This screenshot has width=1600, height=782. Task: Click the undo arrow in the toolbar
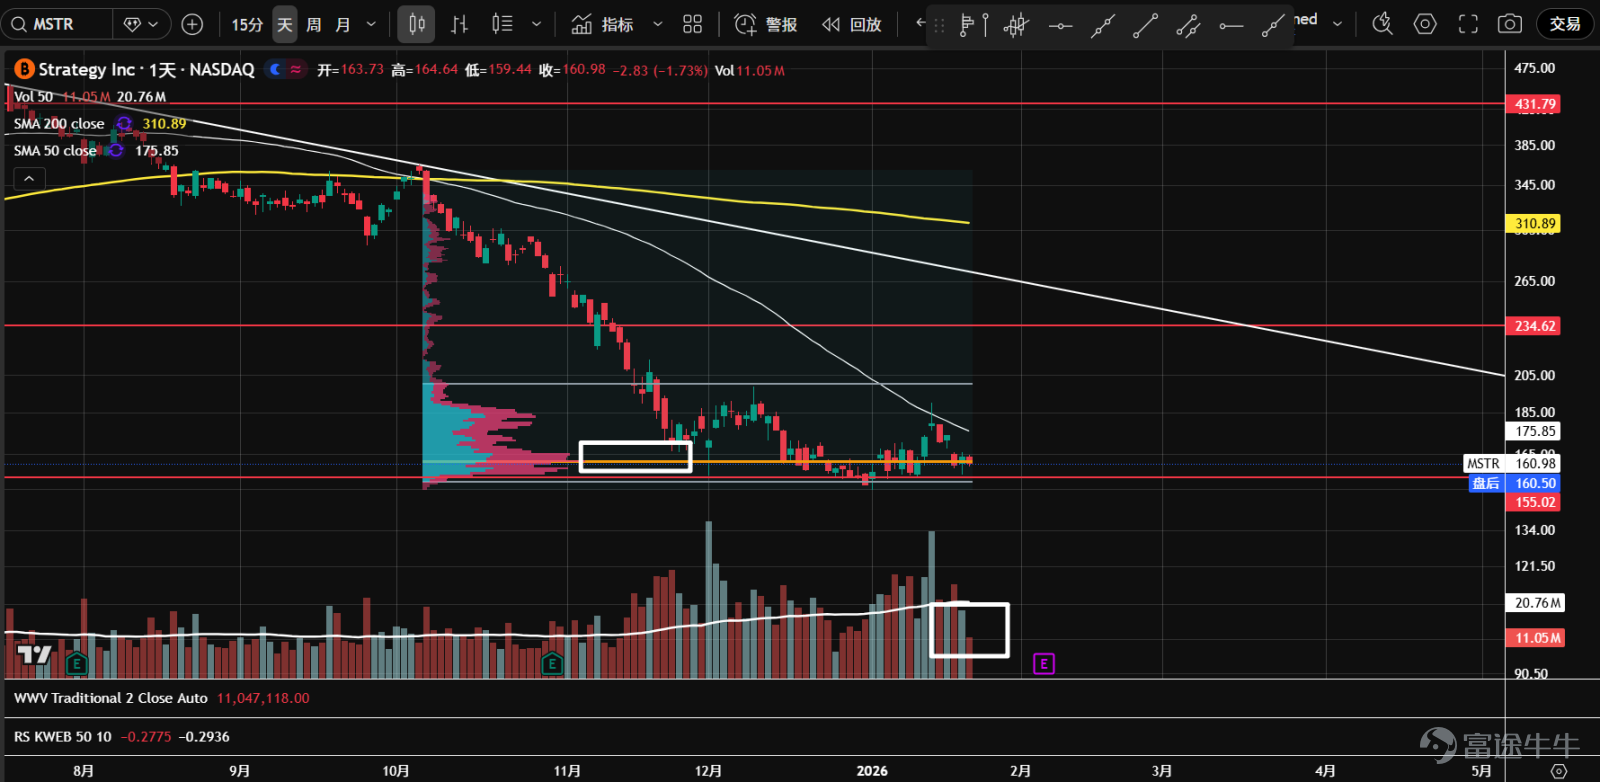click(x=921, y=22)
